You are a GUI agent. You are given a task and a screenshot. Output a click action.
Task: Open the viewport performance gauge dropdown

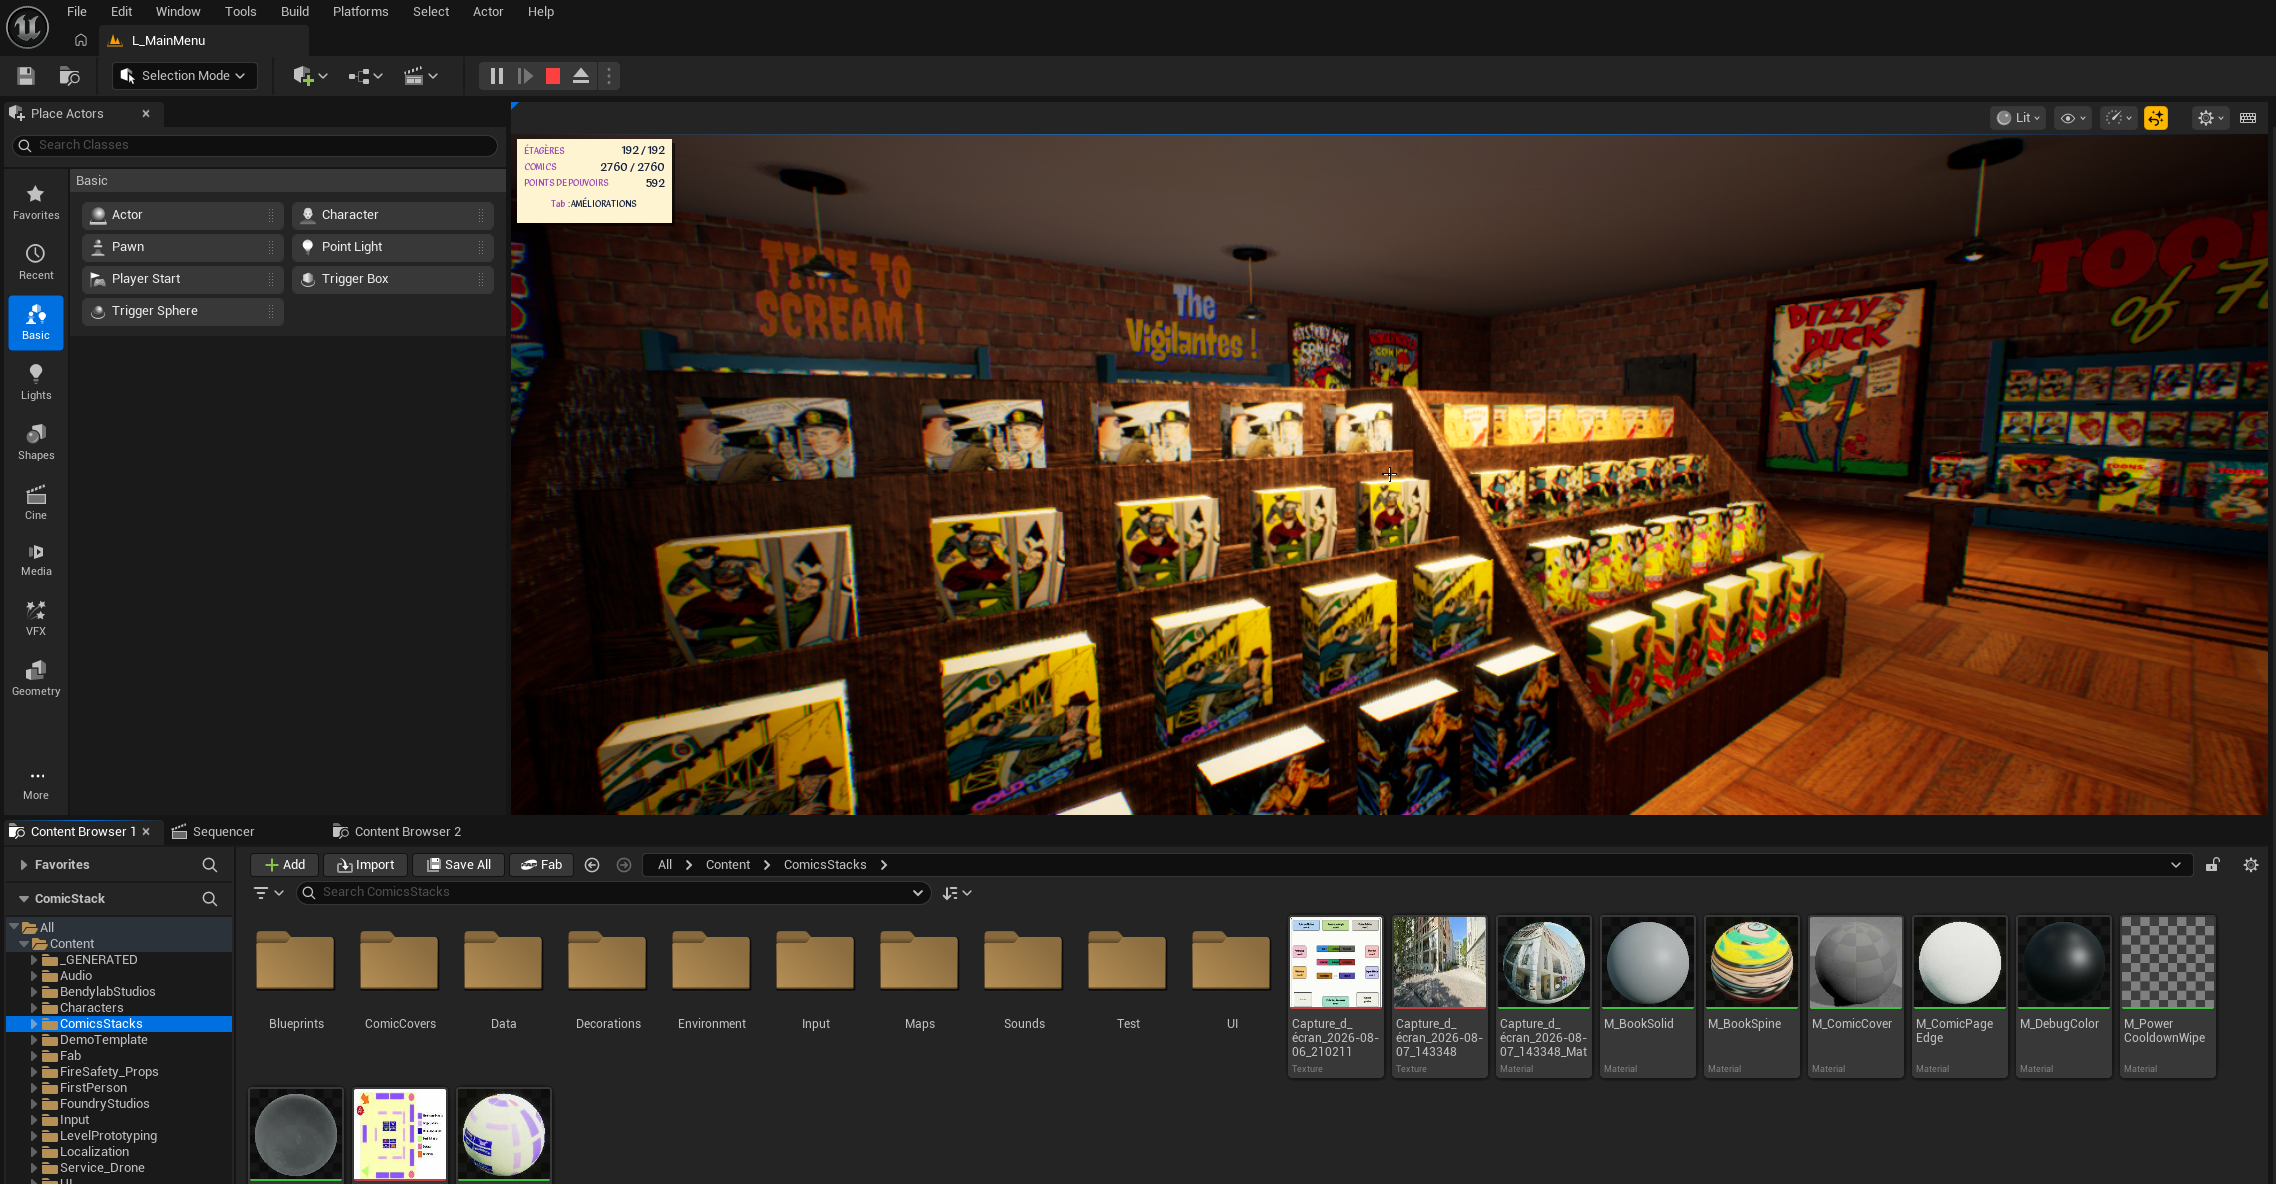pyautogui.click(x=2119, y=118)
